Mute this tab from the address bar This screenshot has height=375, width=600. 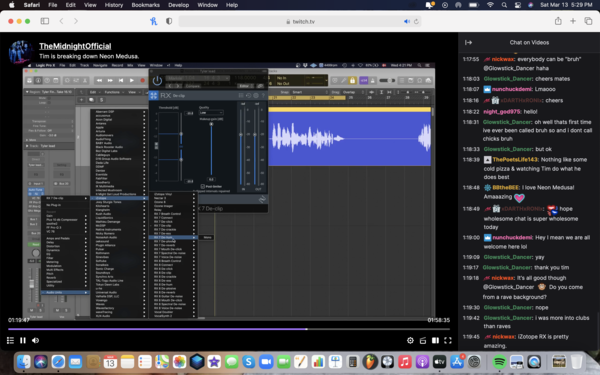tap(407, 21)
